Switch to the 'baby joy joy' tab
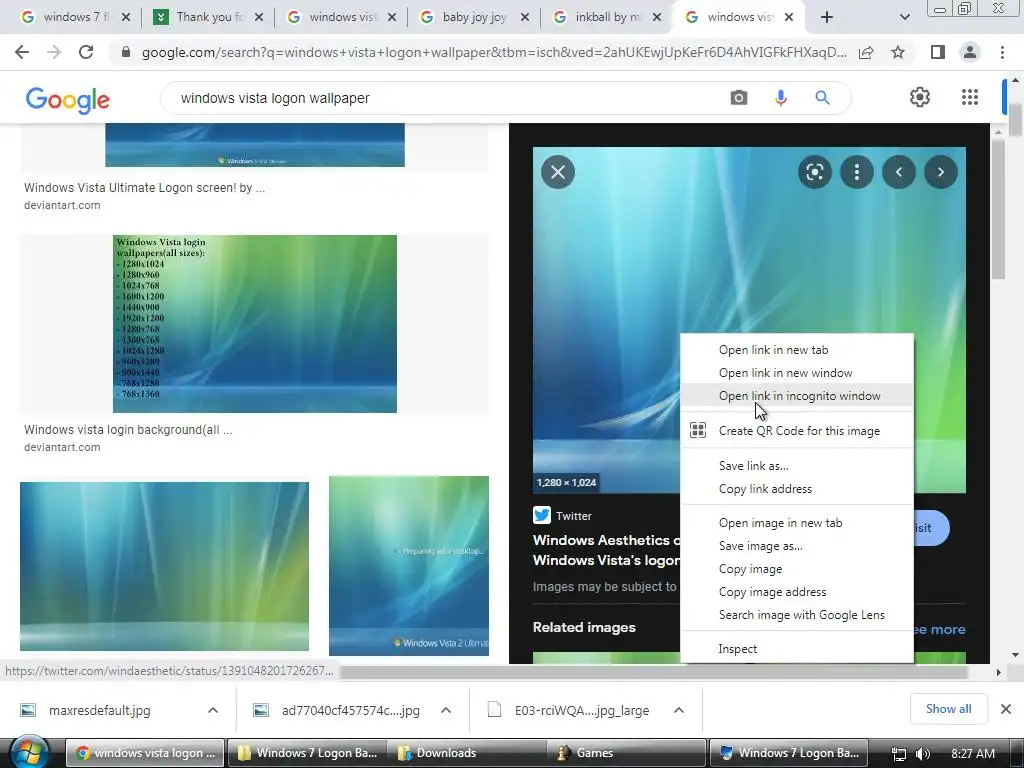The width and height of the screenshot is (1024, 768). tap(473, 17)
